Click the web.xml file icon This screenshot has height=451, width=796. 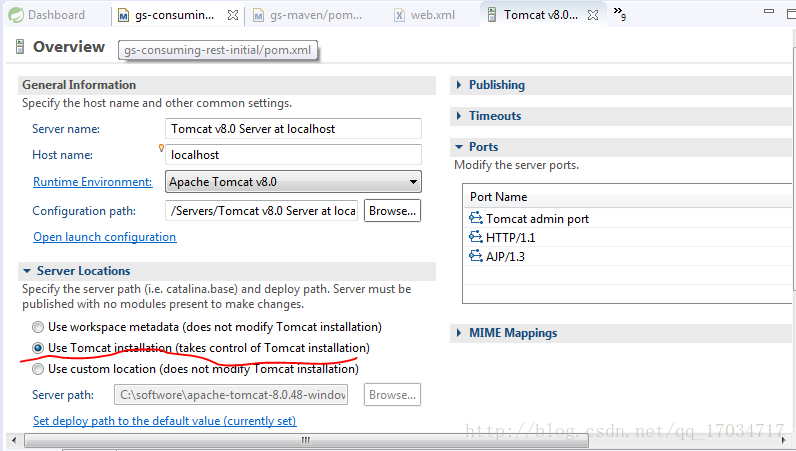tap(400, 16)
